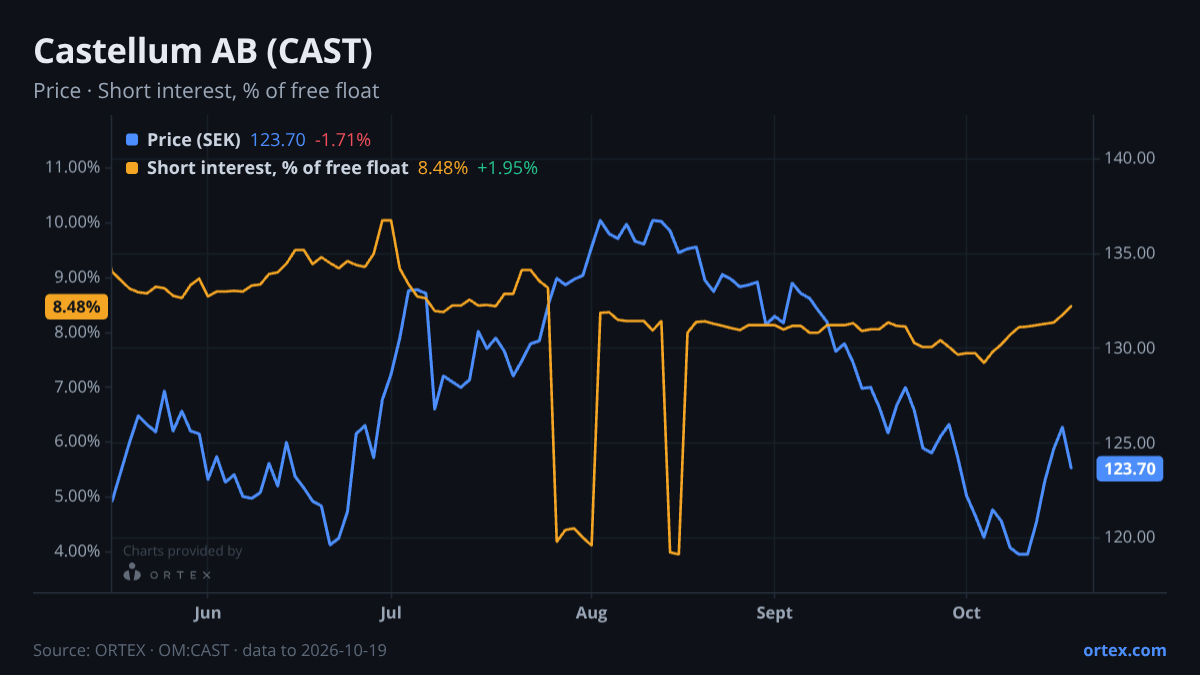The height and width of the screenshot is (675, 1200).
Task: Click the ORTEX logo icon in chart
Action: coord(132,574)
